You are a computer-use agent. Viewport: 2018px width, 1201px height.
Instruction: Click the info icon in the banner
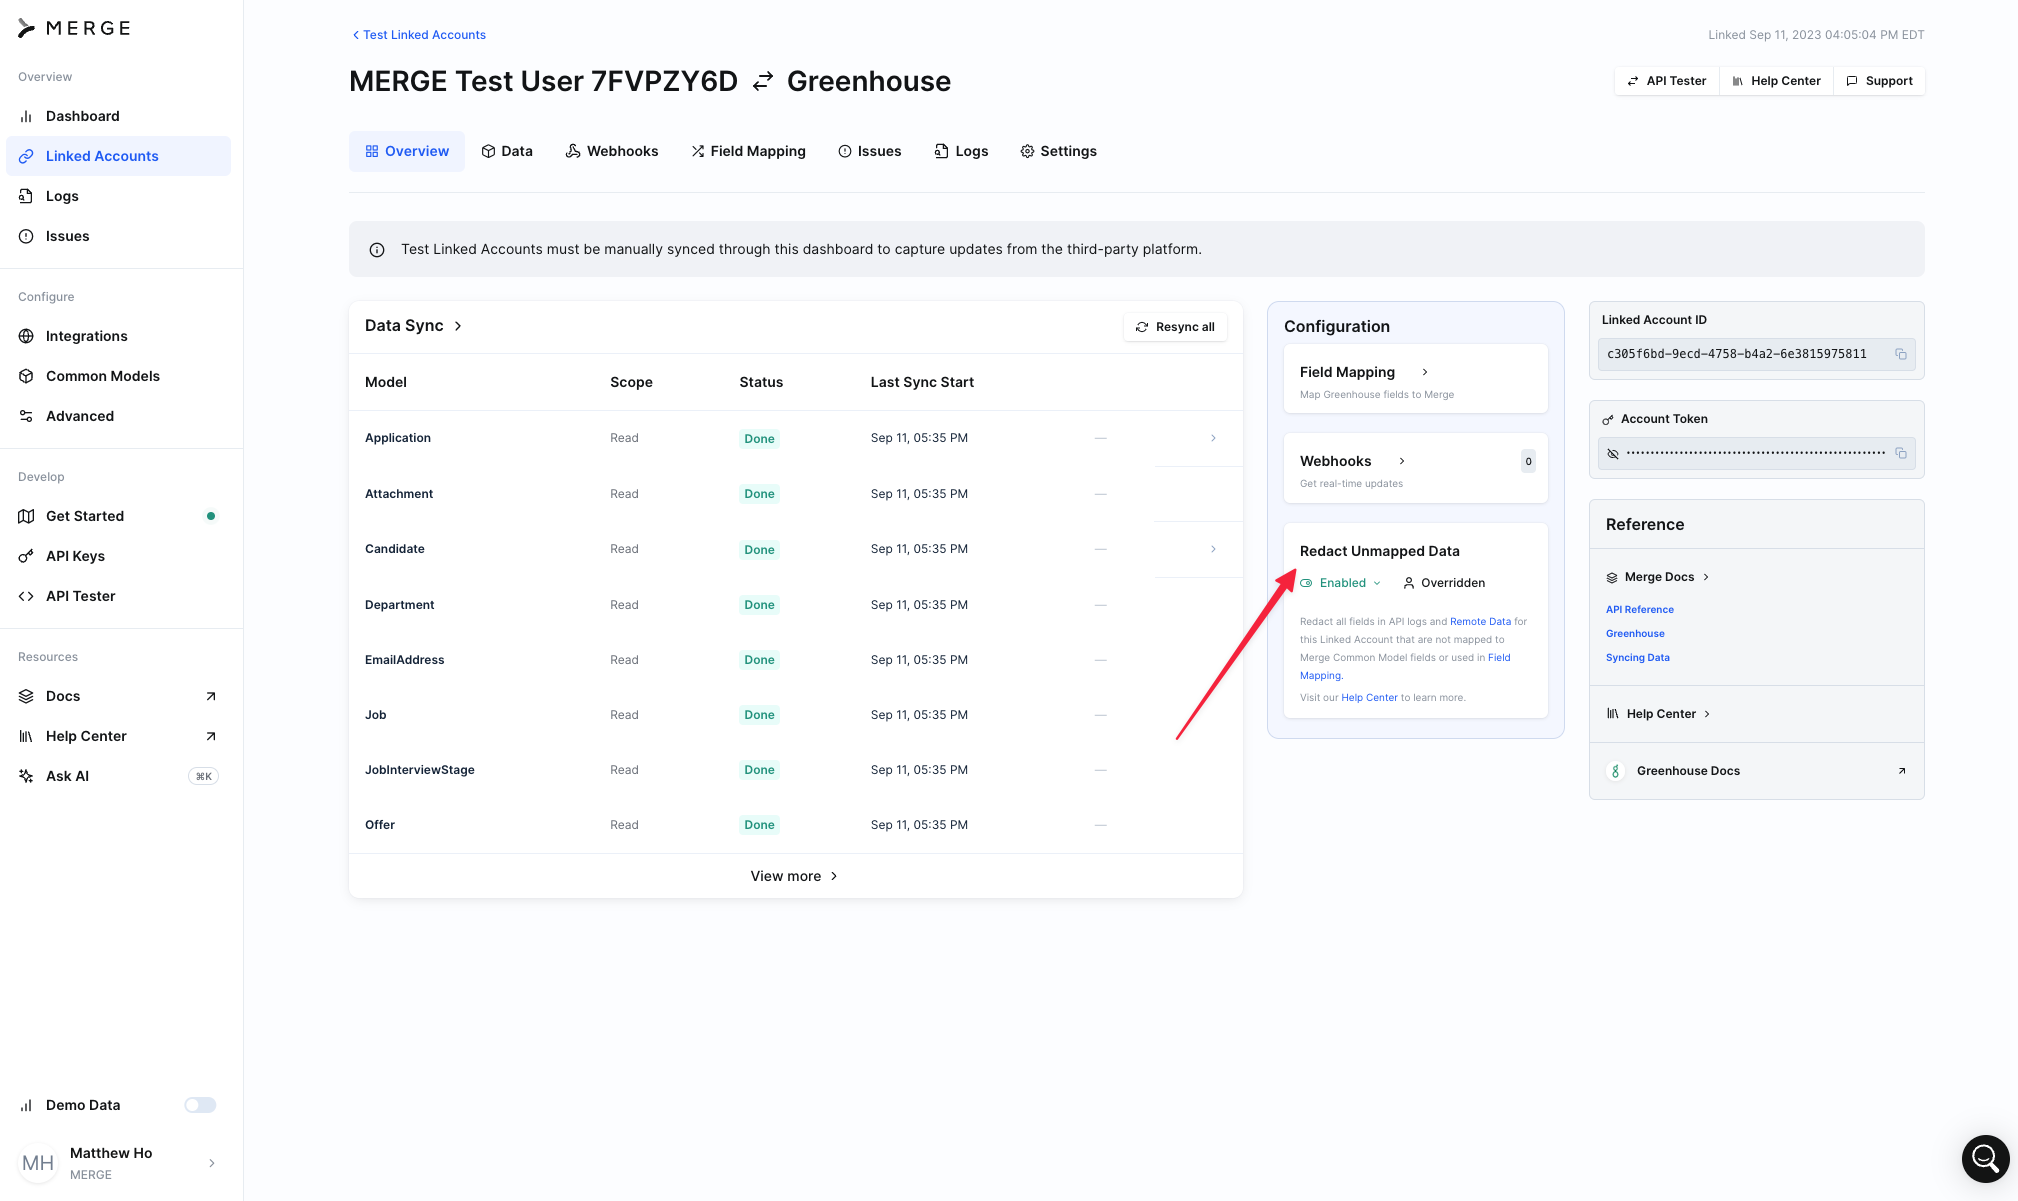click(377, 250)
